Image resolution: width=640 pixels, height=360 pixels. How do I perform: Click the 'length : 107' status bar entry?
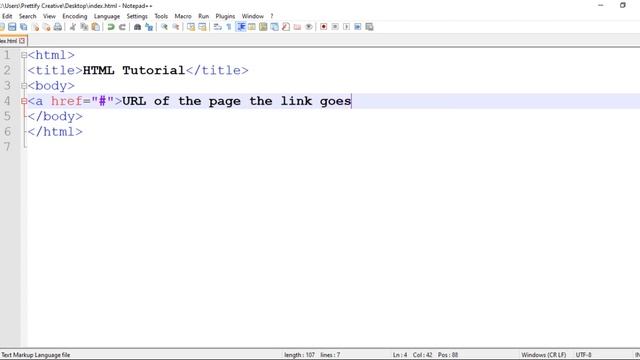point(299,355)
